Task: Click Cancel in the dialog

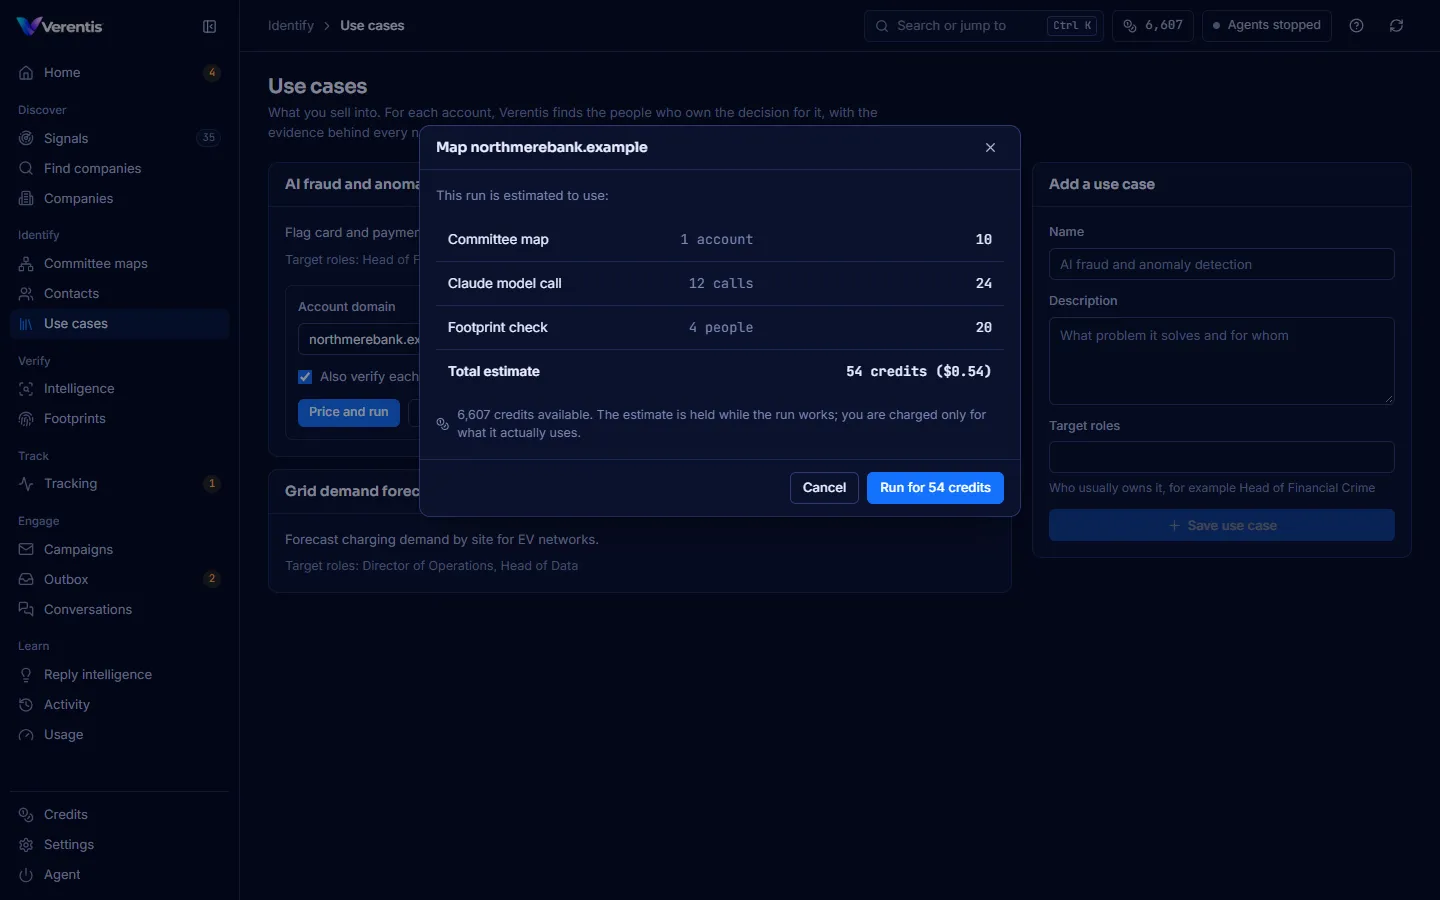Action: click(x=824, y=488)
